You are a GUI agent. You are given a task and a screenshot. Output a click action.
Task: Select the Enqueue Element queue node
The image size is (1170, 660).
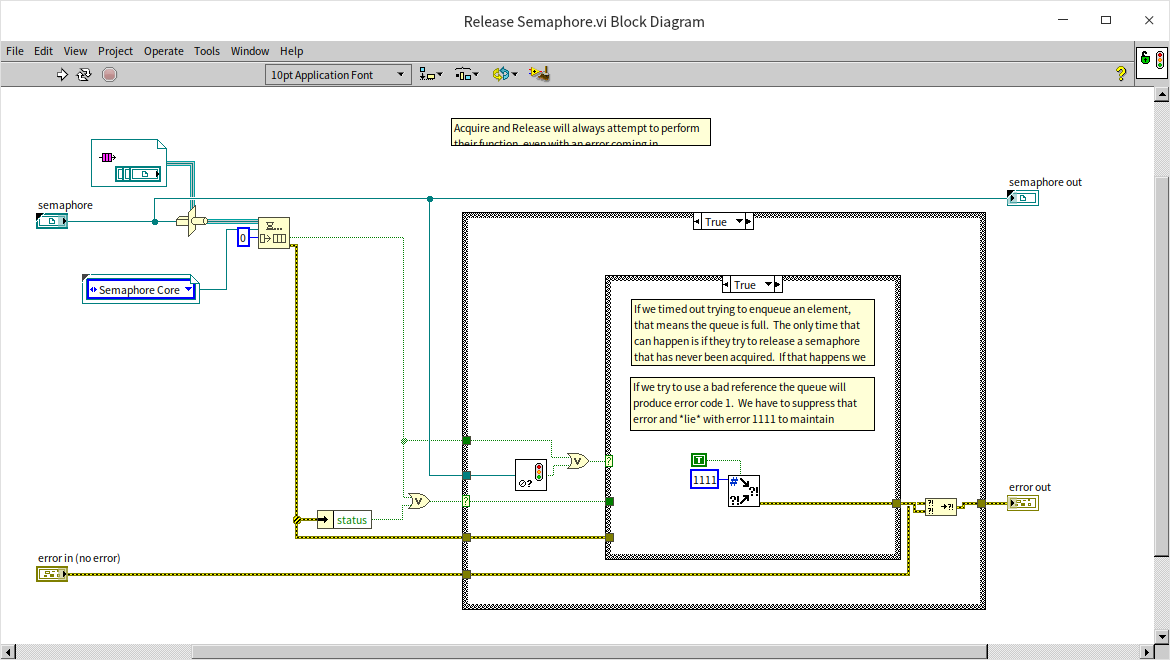pyautogui.click(x=273, y=233)
